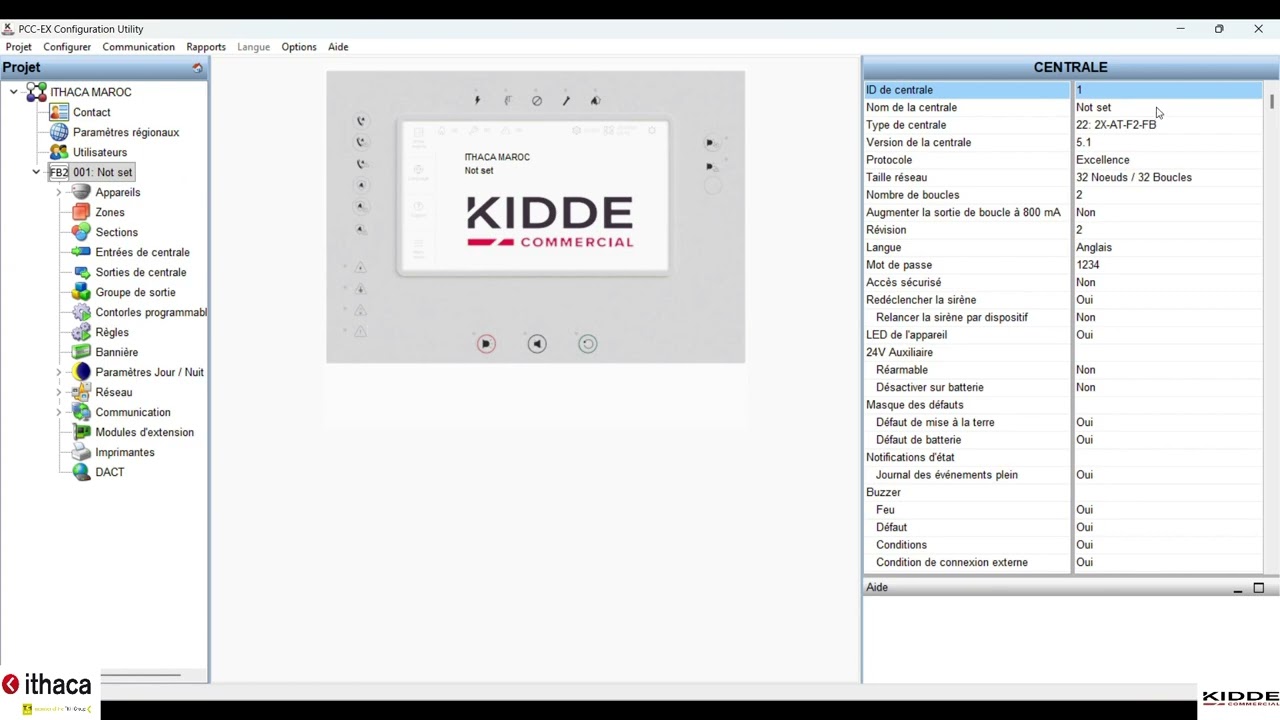Viewport: 1280px width, 720px height.
Task: Click the Nom de la centrale value
Action: pos(1168,107)
